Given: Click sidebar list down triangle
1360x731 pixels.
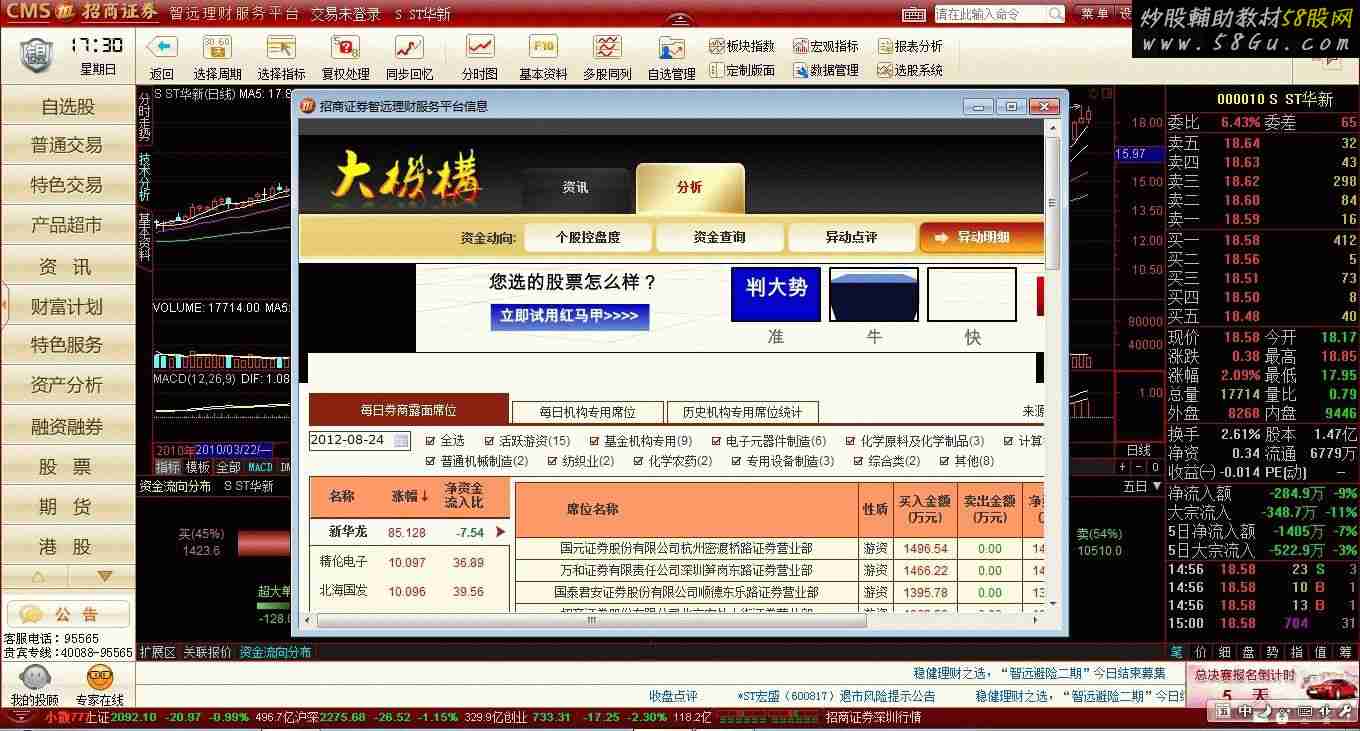Looking at the screenshot, I should tap(104, 576).
